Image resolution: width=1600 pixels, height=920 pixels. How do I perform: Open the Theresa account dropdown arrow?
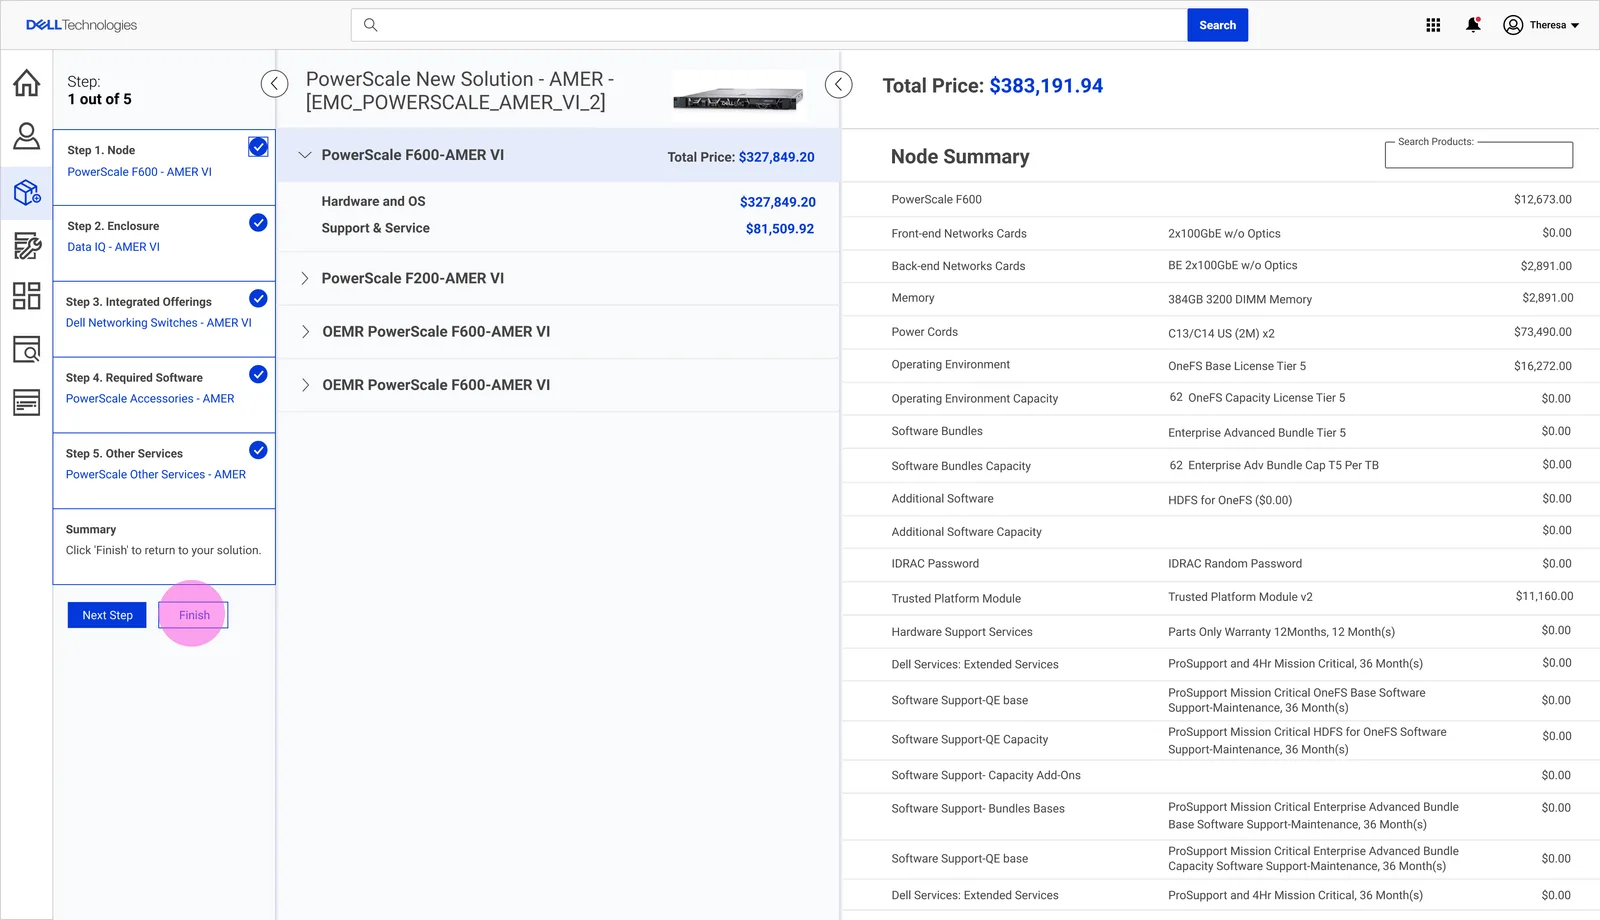(x=1575, y=26)
